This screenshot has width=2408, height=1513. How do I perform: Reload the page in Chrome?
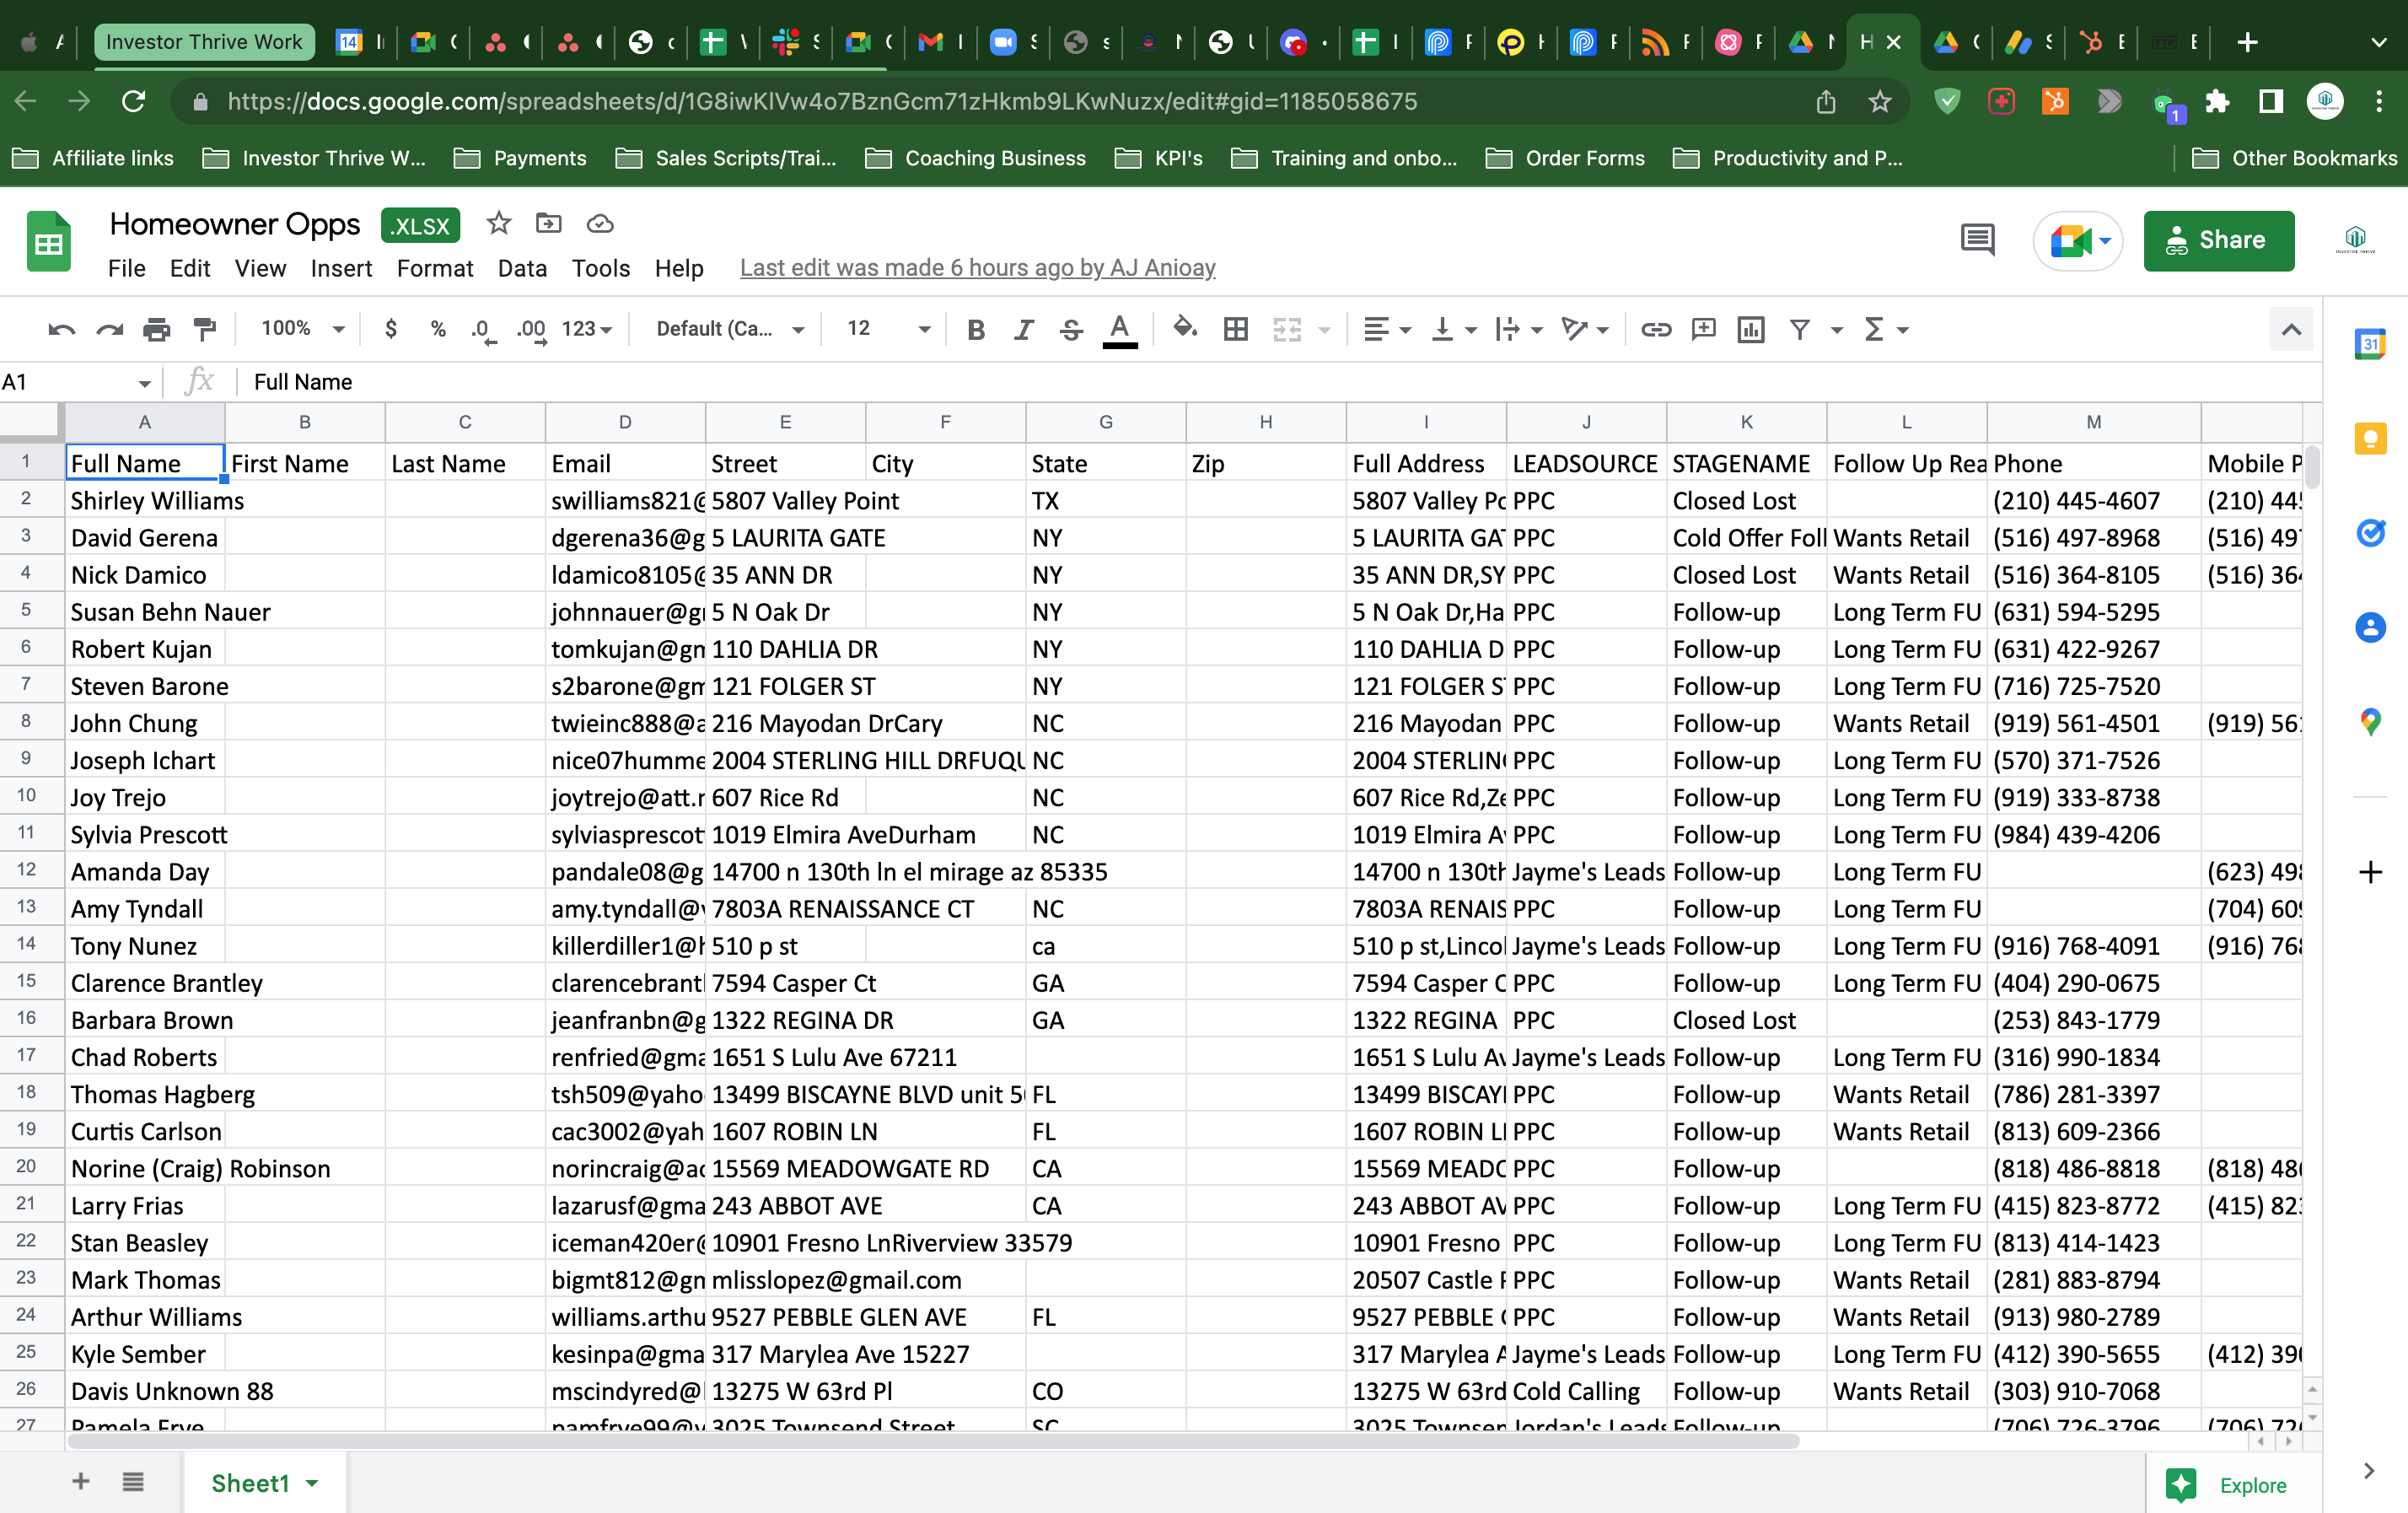(x=134, y=101)
